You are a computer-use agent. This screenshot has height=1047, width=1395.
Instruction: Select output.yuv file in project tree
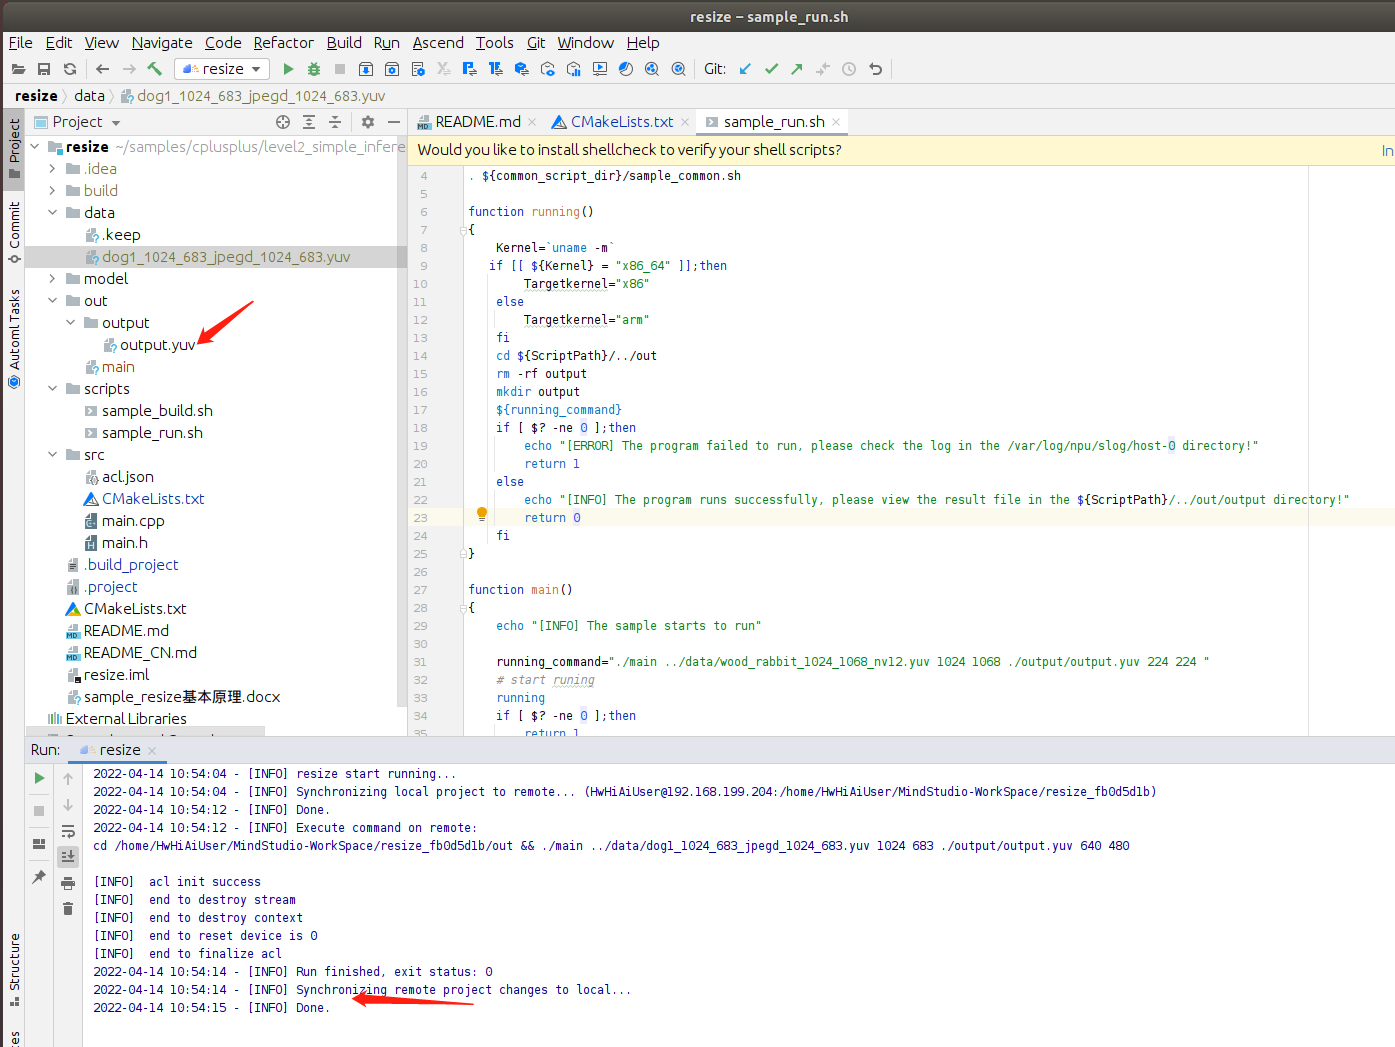coord(157,345)
